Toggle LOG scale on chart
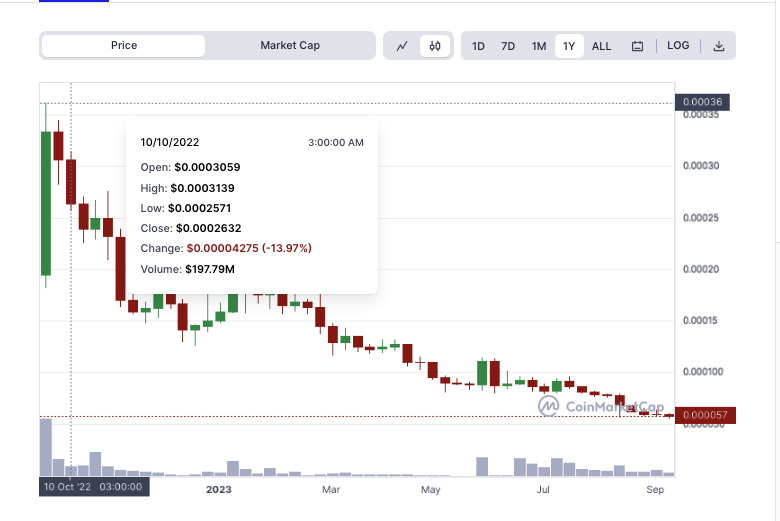 pyautogui.click(x=678, y=46)
